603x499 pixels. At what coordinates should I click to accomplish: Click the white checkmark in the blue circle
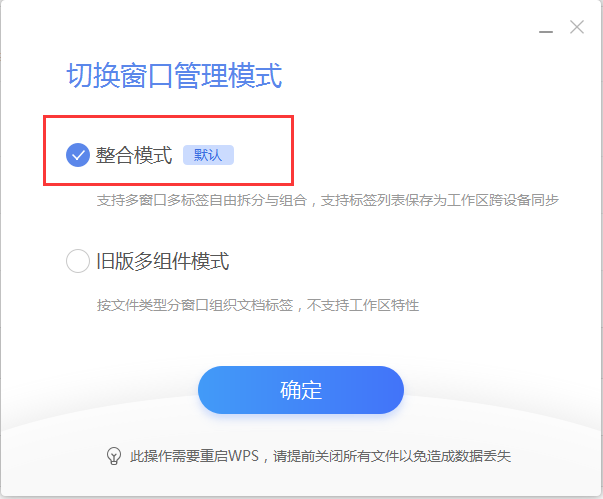click(78, 155)
